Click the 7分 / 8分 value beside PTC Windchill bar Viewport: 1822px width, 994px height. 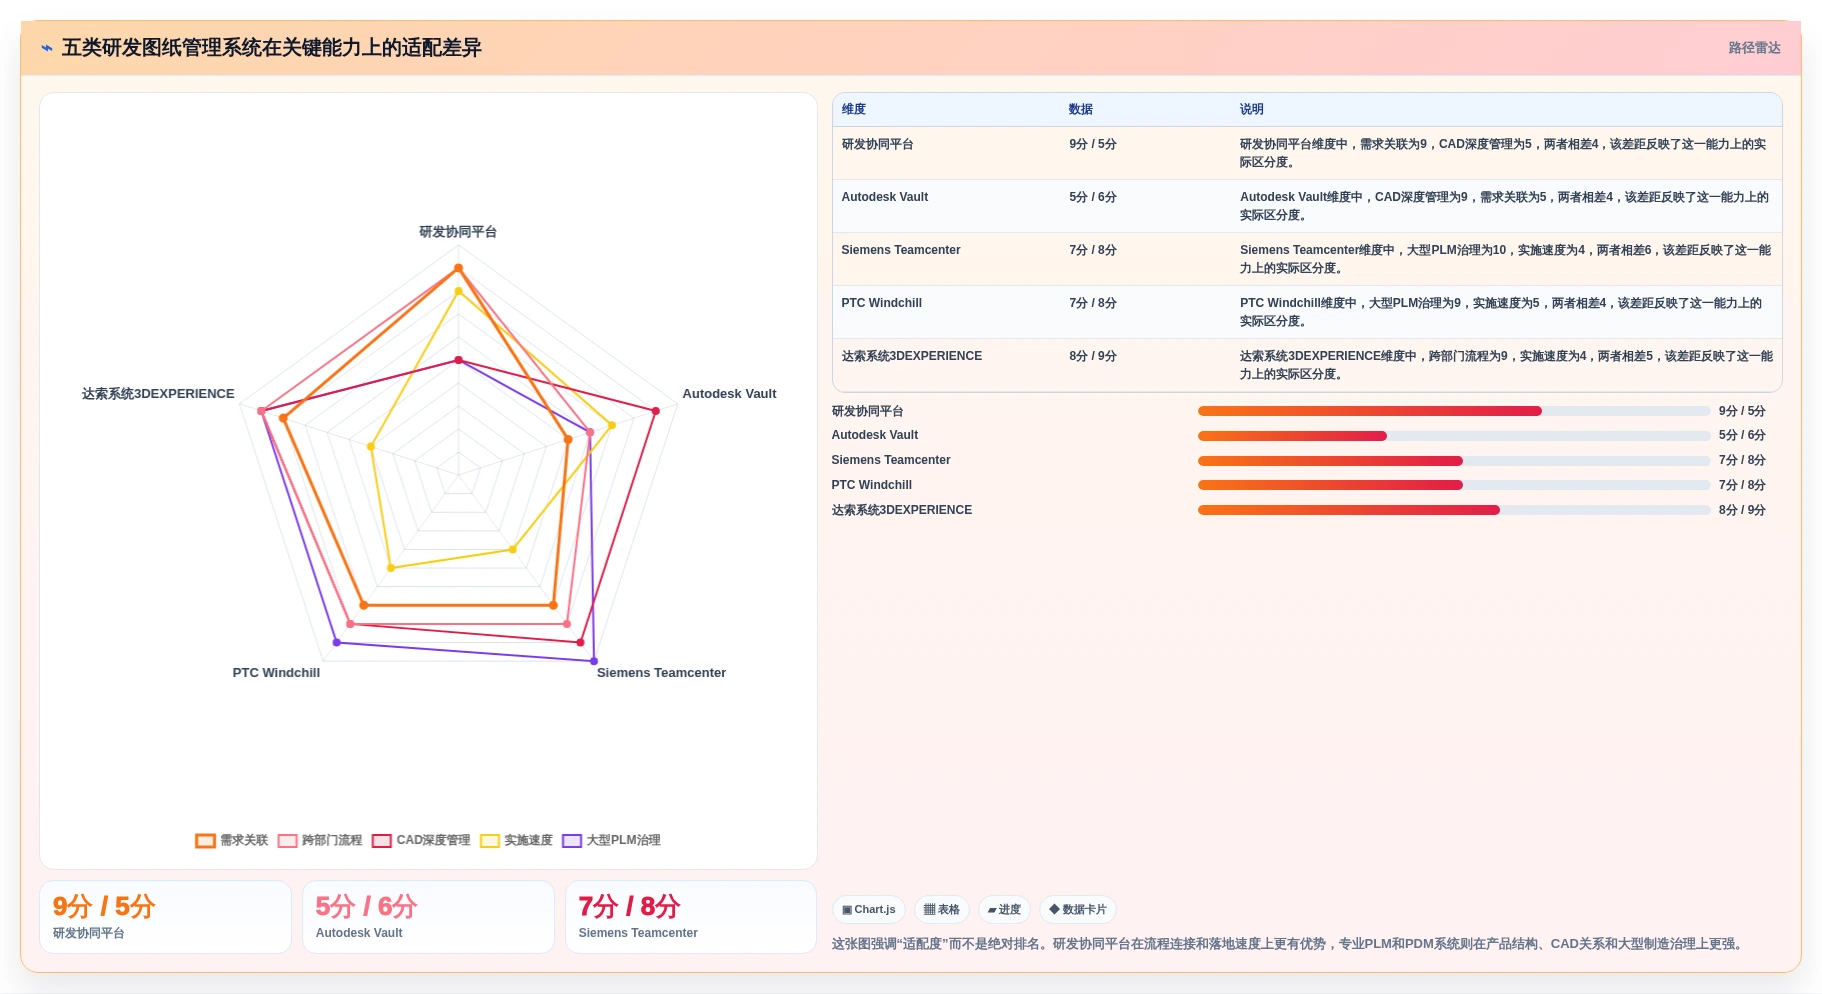tap(1742, 486)
